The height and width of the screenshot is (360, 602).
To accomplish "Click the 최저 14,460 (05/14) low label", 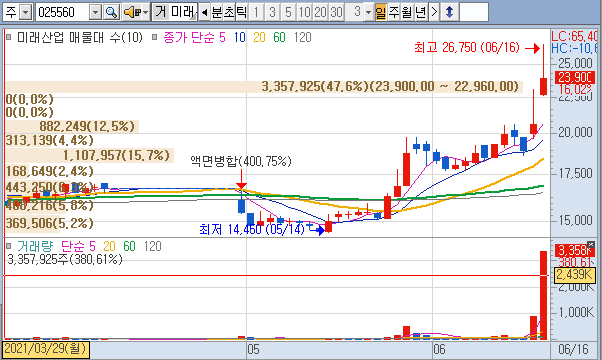I will 252,229.
